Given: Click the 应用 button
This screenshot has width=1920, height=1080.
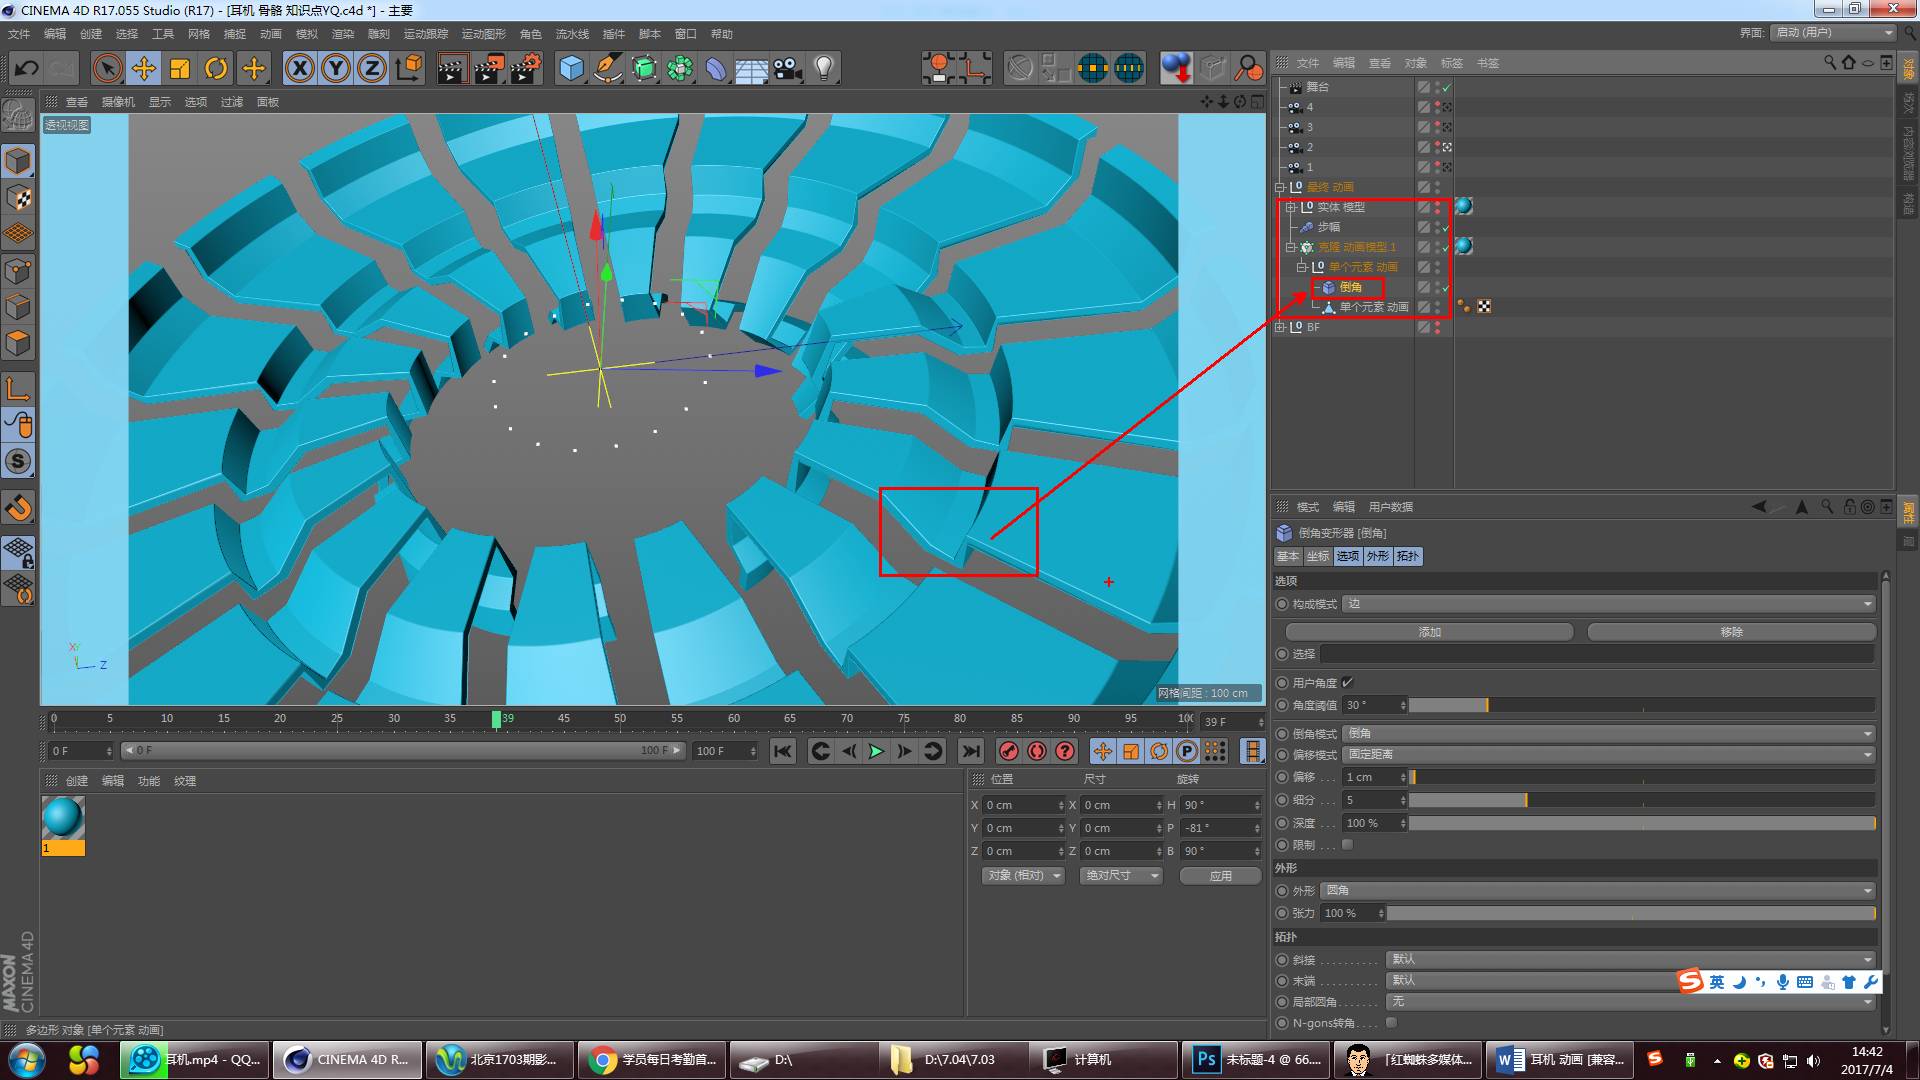Looking at the screenshot, I should 1220,875.
